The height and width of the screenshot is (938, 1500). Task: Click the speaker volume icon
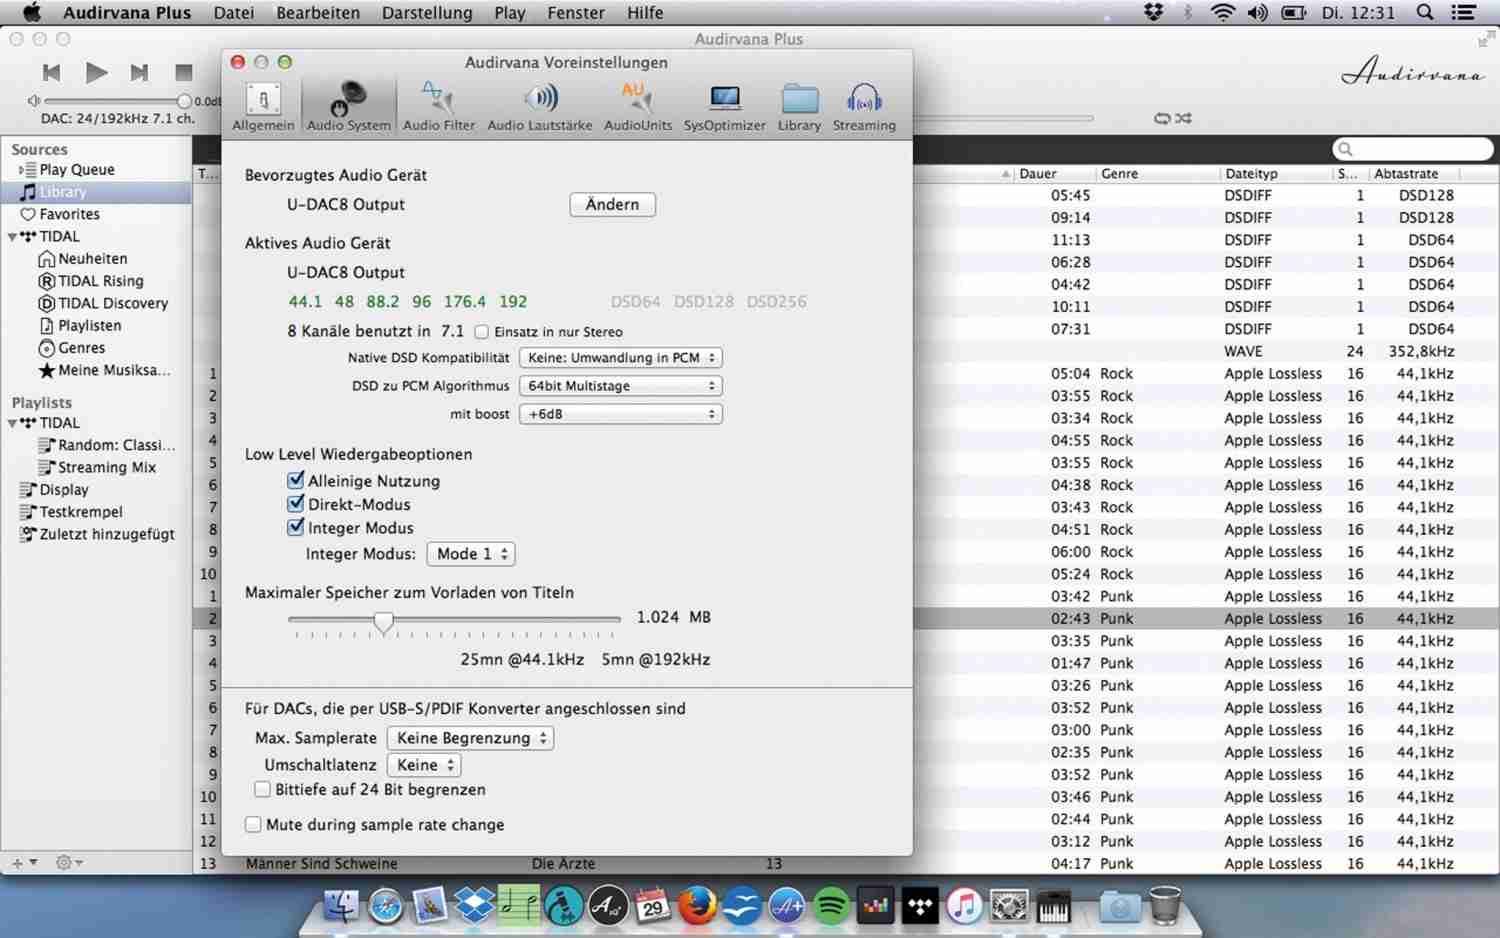click(x=34, y=101)
